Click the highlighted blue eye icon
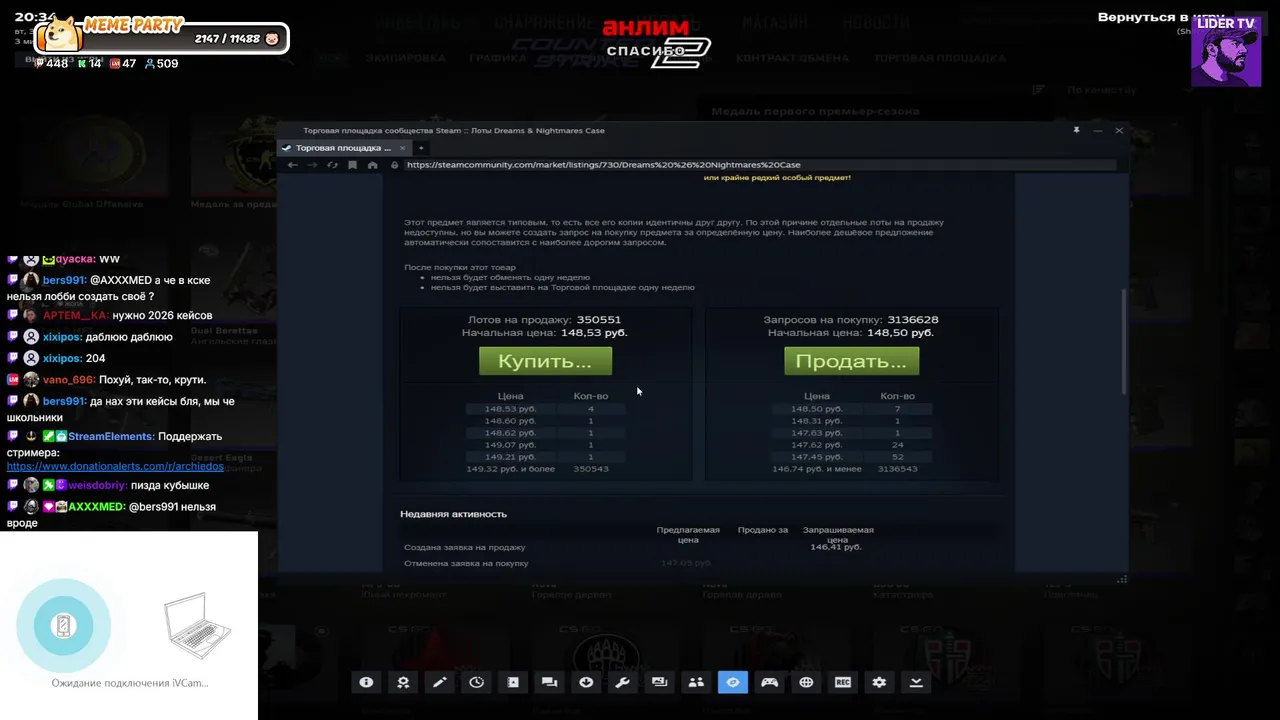This screenshot has height=720, width=1280. 733,682
